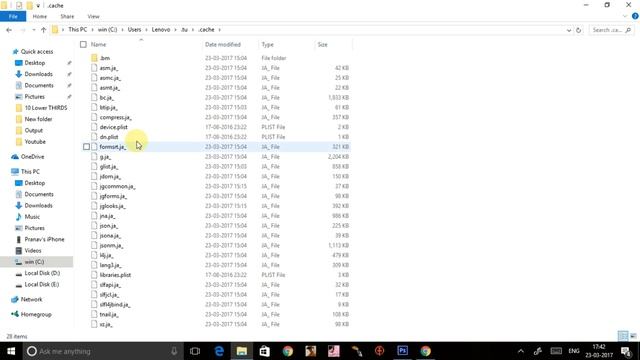640x360 pixels.
Task: Open Quick access star in sidebar
Action: (15, 51)
